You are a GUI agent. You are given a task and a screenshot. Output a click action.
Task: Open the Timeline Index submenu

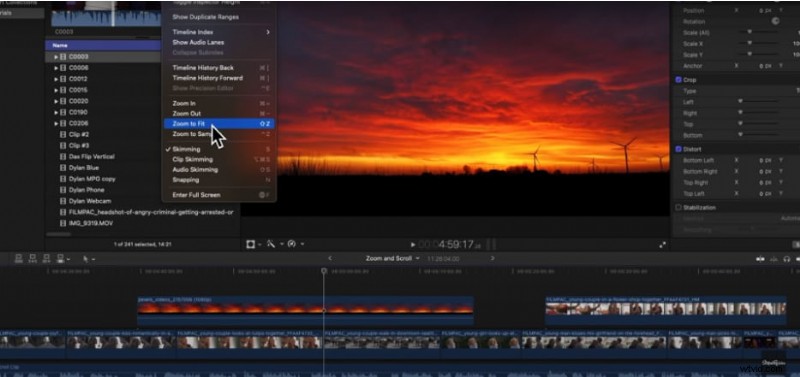pos(219,32)
